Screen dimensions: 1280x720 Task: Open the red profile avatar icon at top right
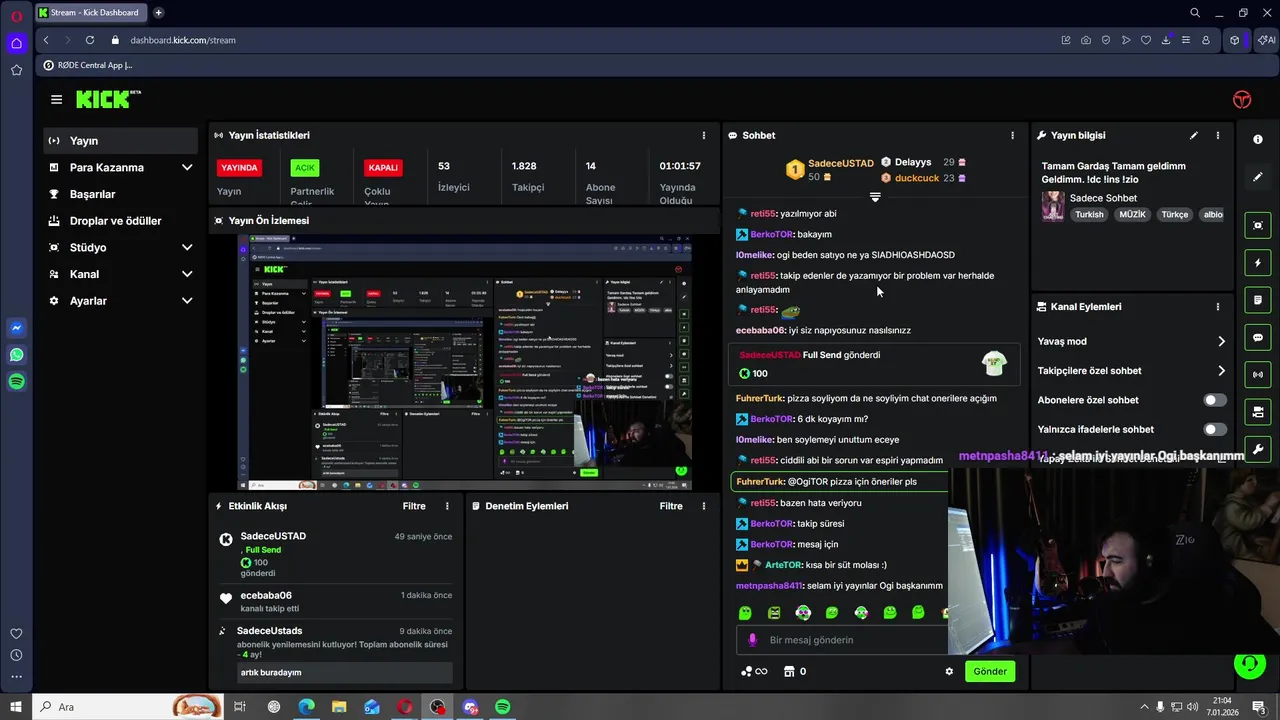coord(1242,99)
